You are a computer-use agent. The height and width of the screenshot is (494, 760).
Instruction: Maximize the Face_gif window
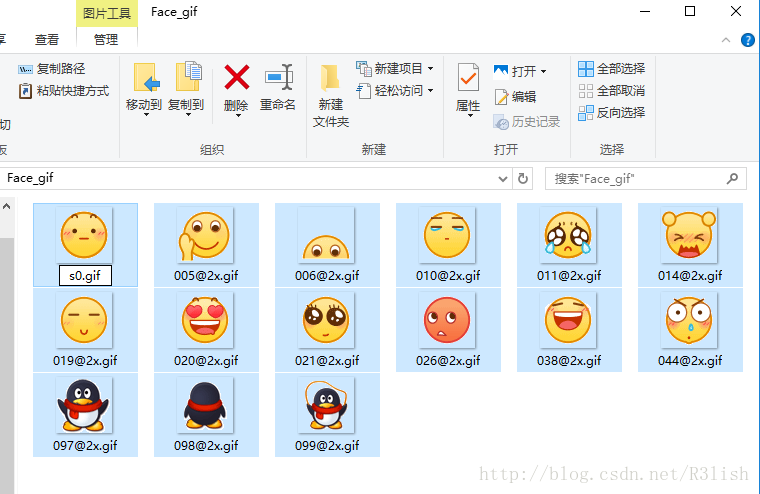click(690, 11)
